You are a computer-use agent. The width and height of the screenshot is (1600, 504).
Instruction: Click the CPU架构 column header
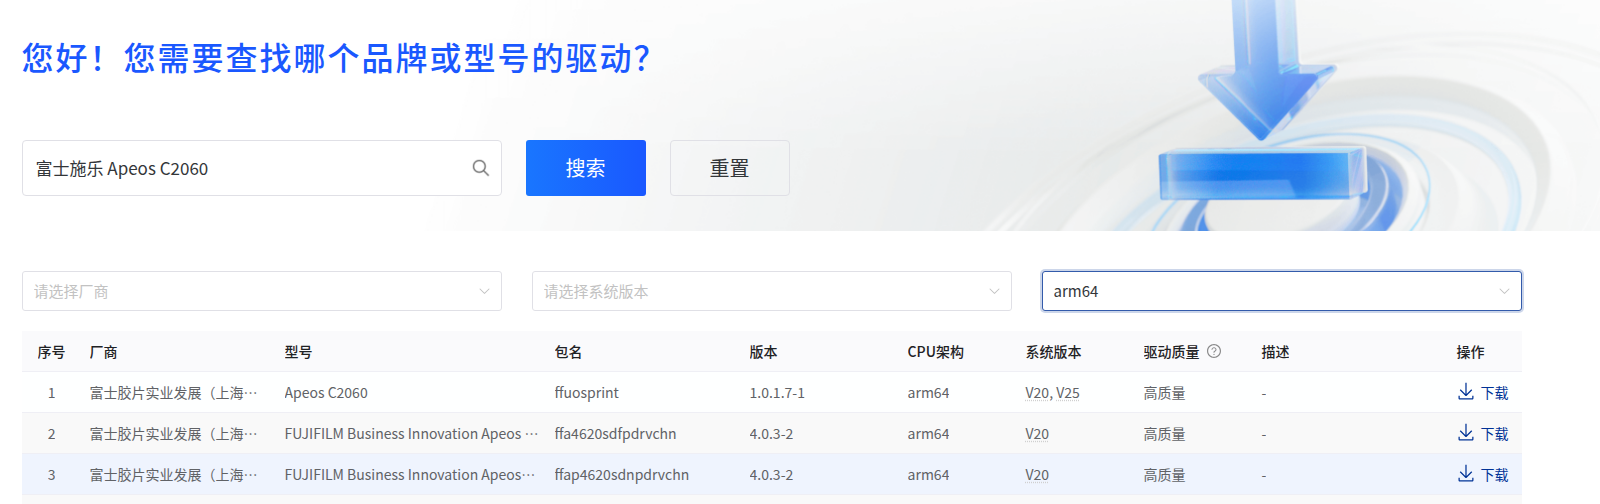tap(935, 352)
